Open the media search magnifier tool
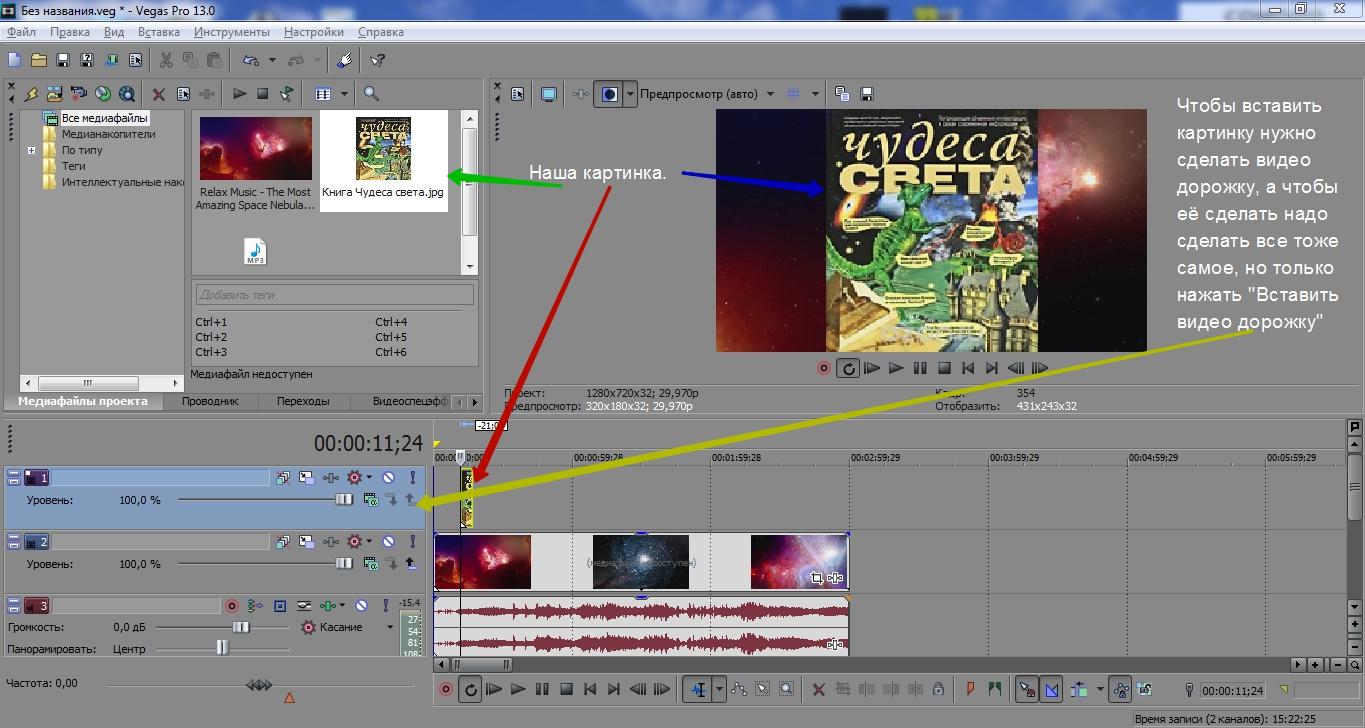 [x=371, y=94]
